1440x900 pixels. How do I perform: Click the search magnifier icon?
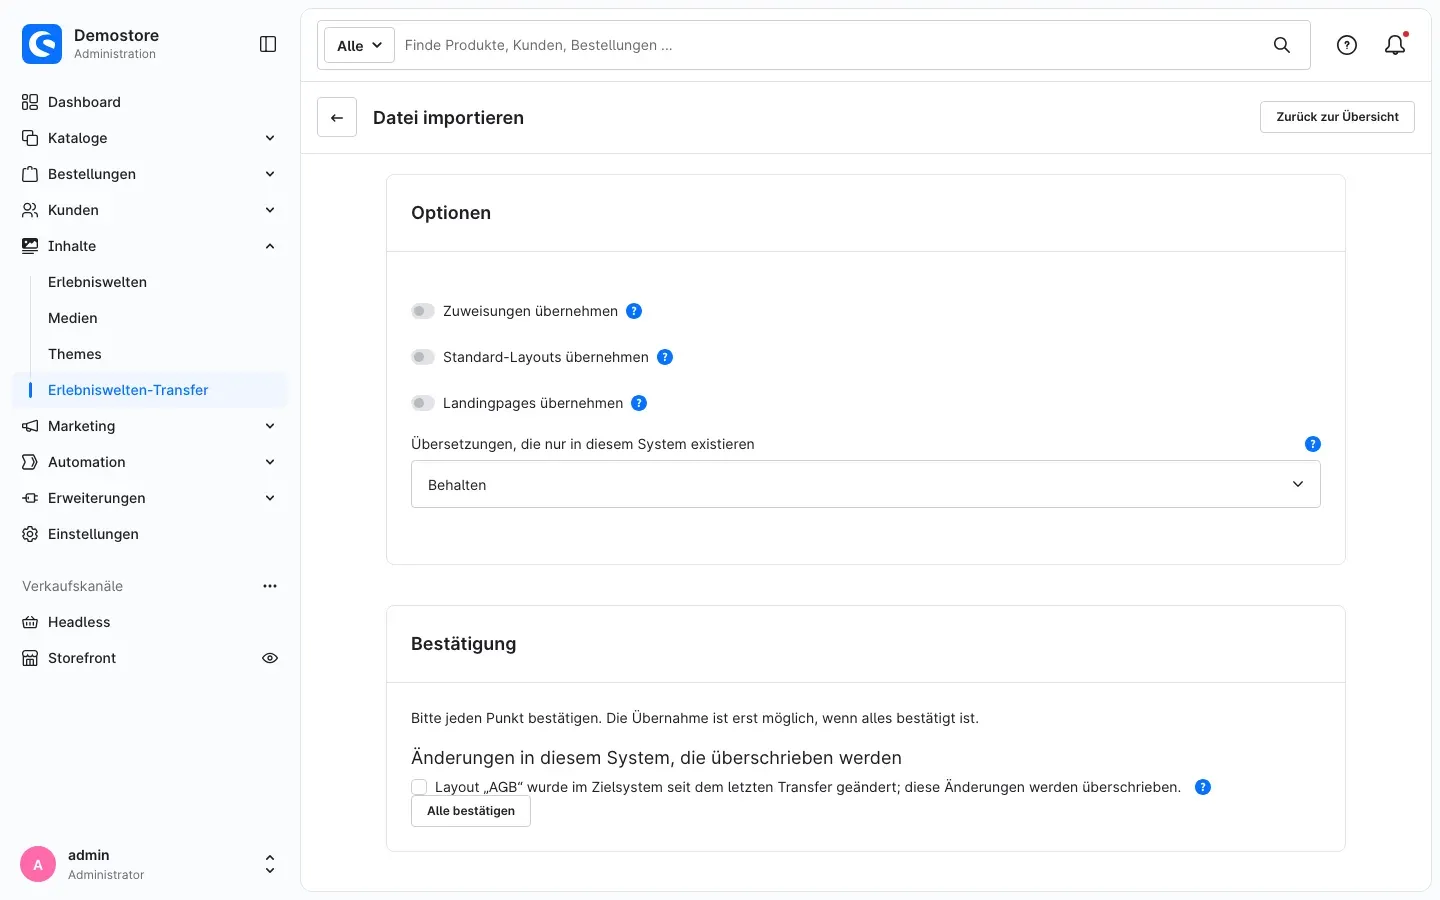click(1282, 45)
